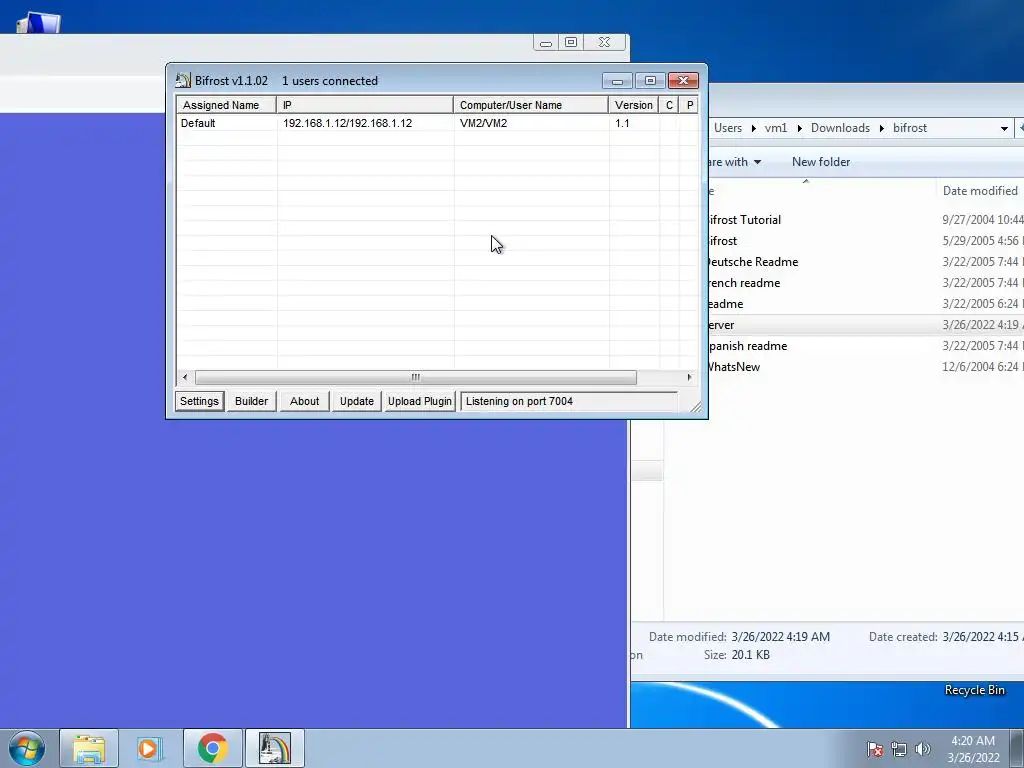Click the About button in Bifrost
1024x768 pixels.
[304, 401]
